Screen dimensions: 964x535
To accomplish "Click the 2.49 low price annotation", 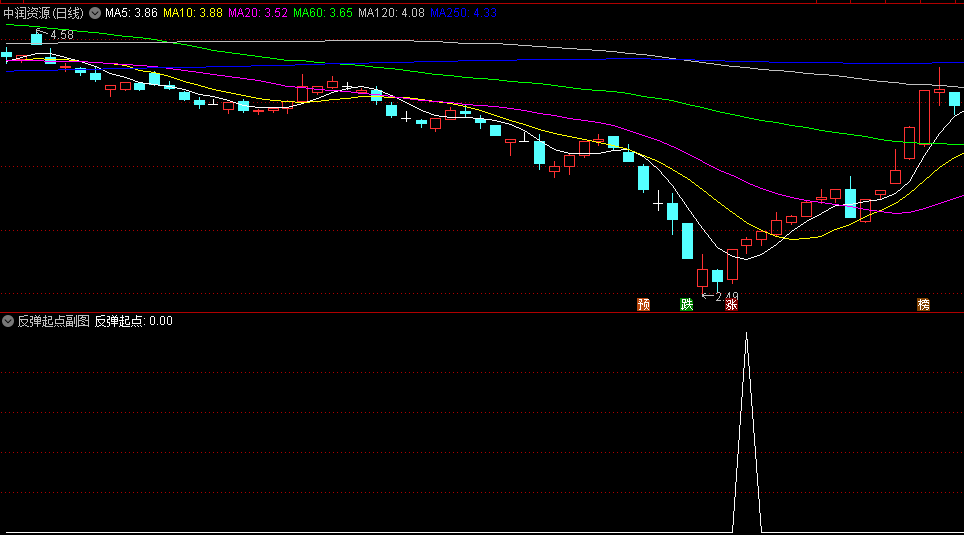I will pos(727,297).
